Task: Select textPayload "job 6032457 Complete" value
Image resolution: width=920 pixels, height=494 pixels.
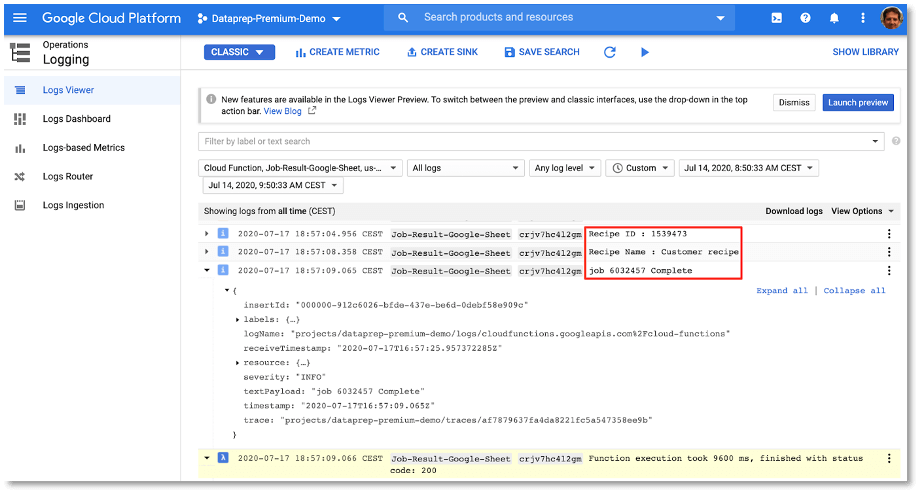Action: point(368,391)
